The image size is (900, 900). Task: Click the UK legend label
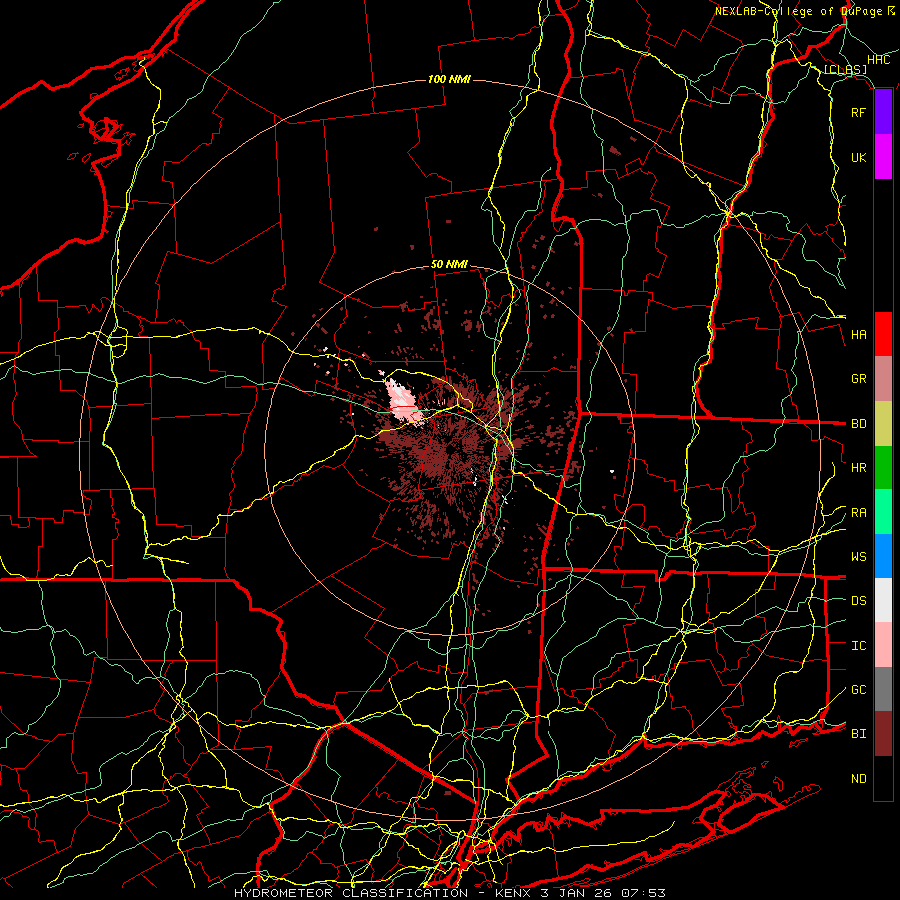(x=858, y=157)
